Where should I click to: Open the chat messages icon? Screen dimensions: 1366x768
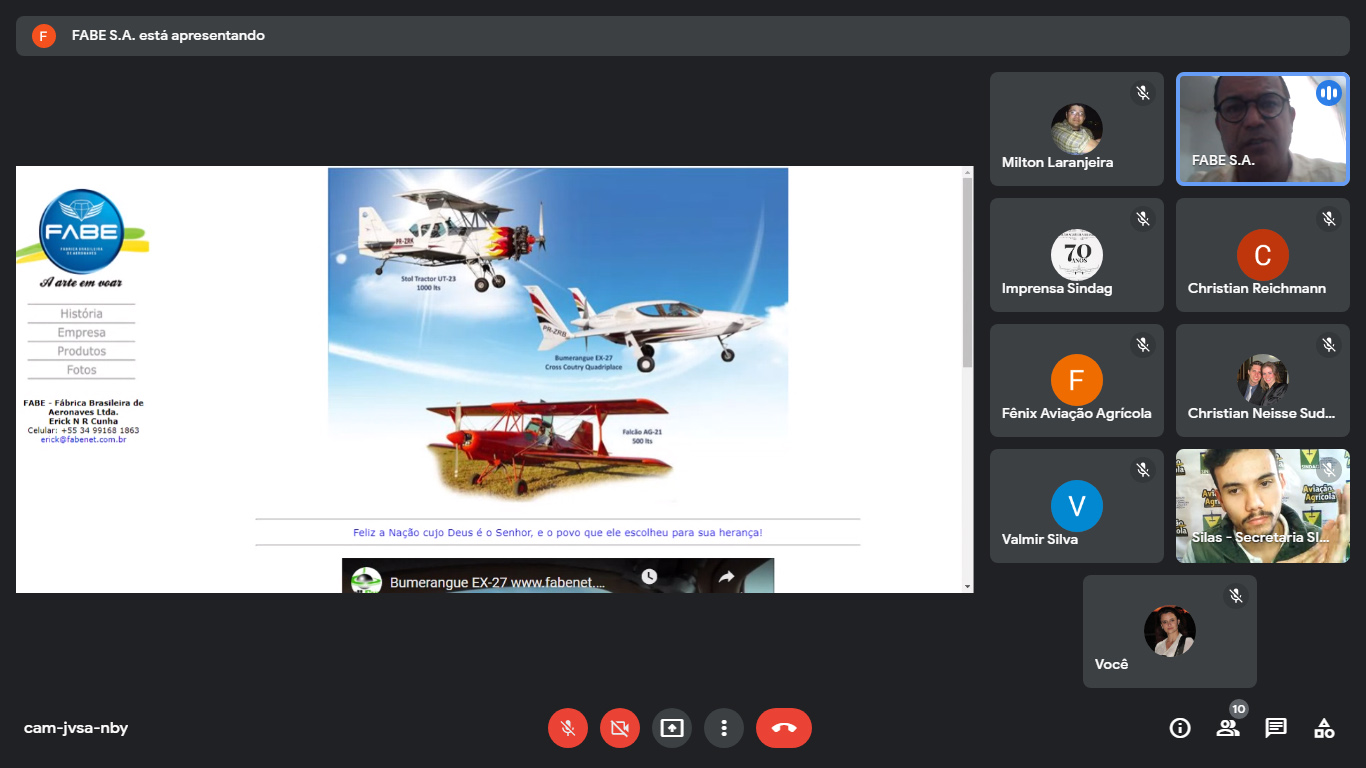(x=1276, y=728)
